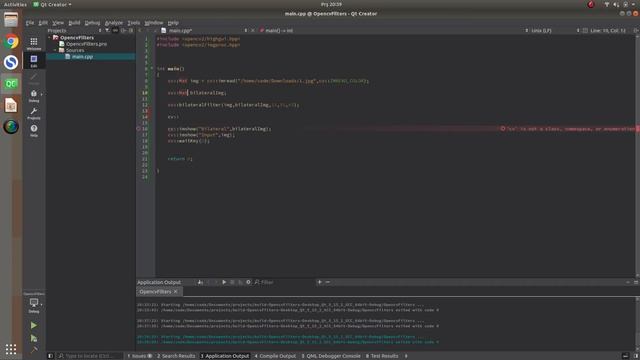Viewport: 640px width, 360px height.
Task: Open the Debug menu
Action: [x=92, y=23]
